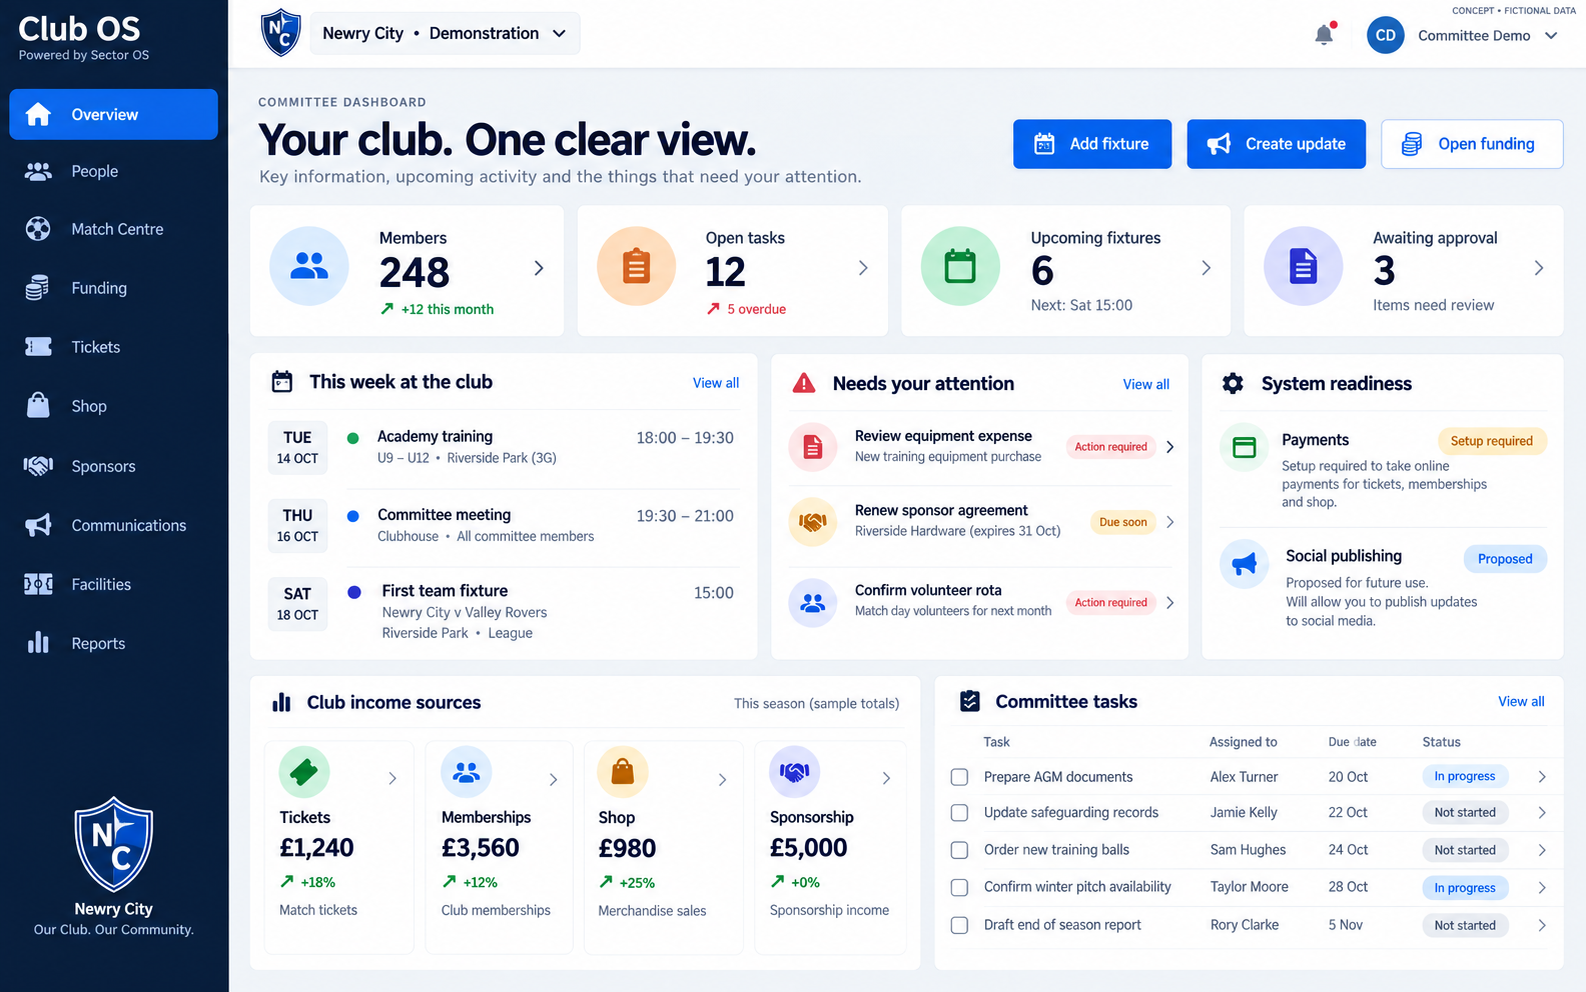This screenshot has width=1586, height=992.
Task: Click the Academy training event title
Action: pos(435,436)
